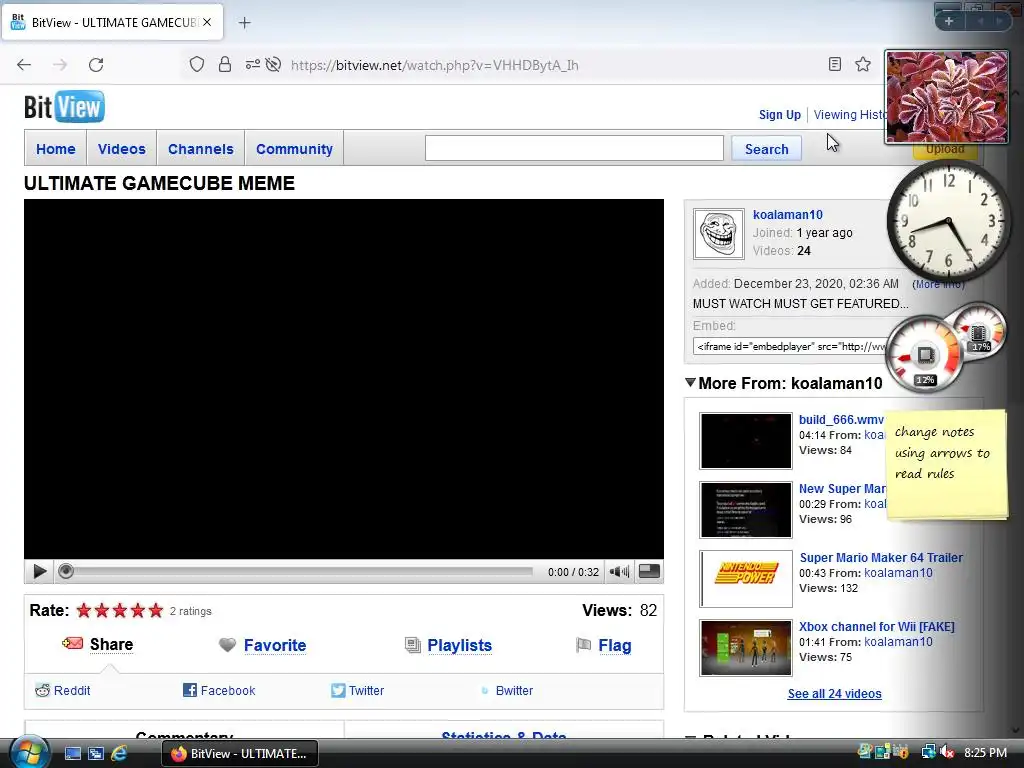Open Xbox channel for Wii thumbnail
1024x768 pixels.
tap(746, 647)
